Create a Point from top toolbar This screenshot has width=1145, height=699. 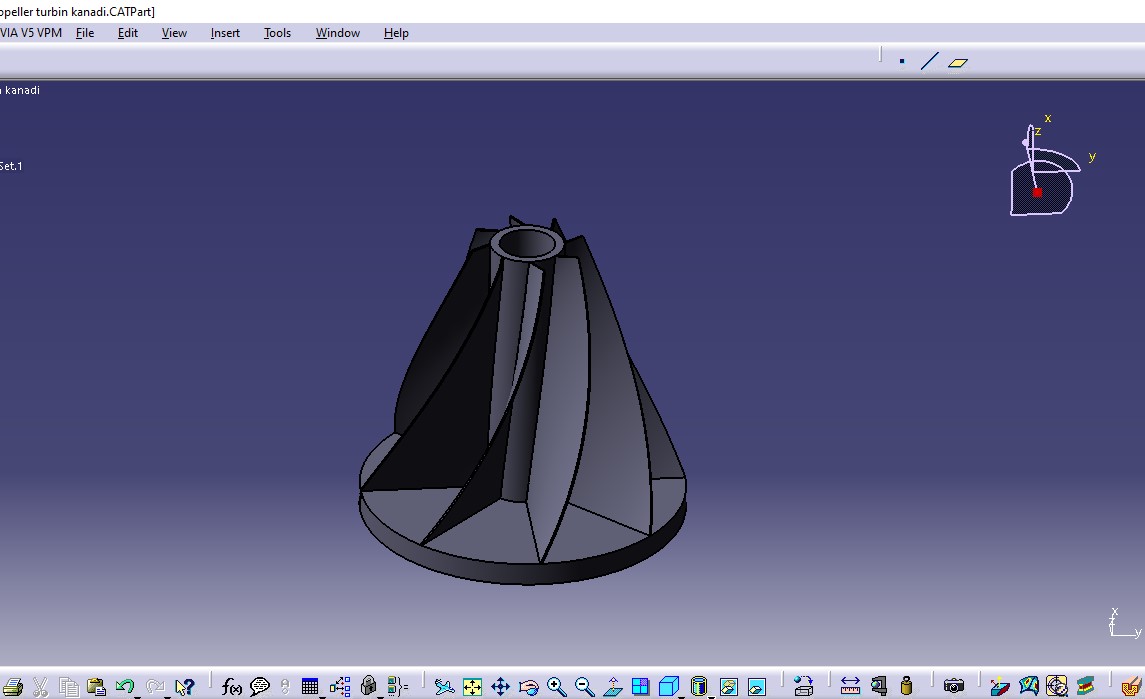(902, 61)
